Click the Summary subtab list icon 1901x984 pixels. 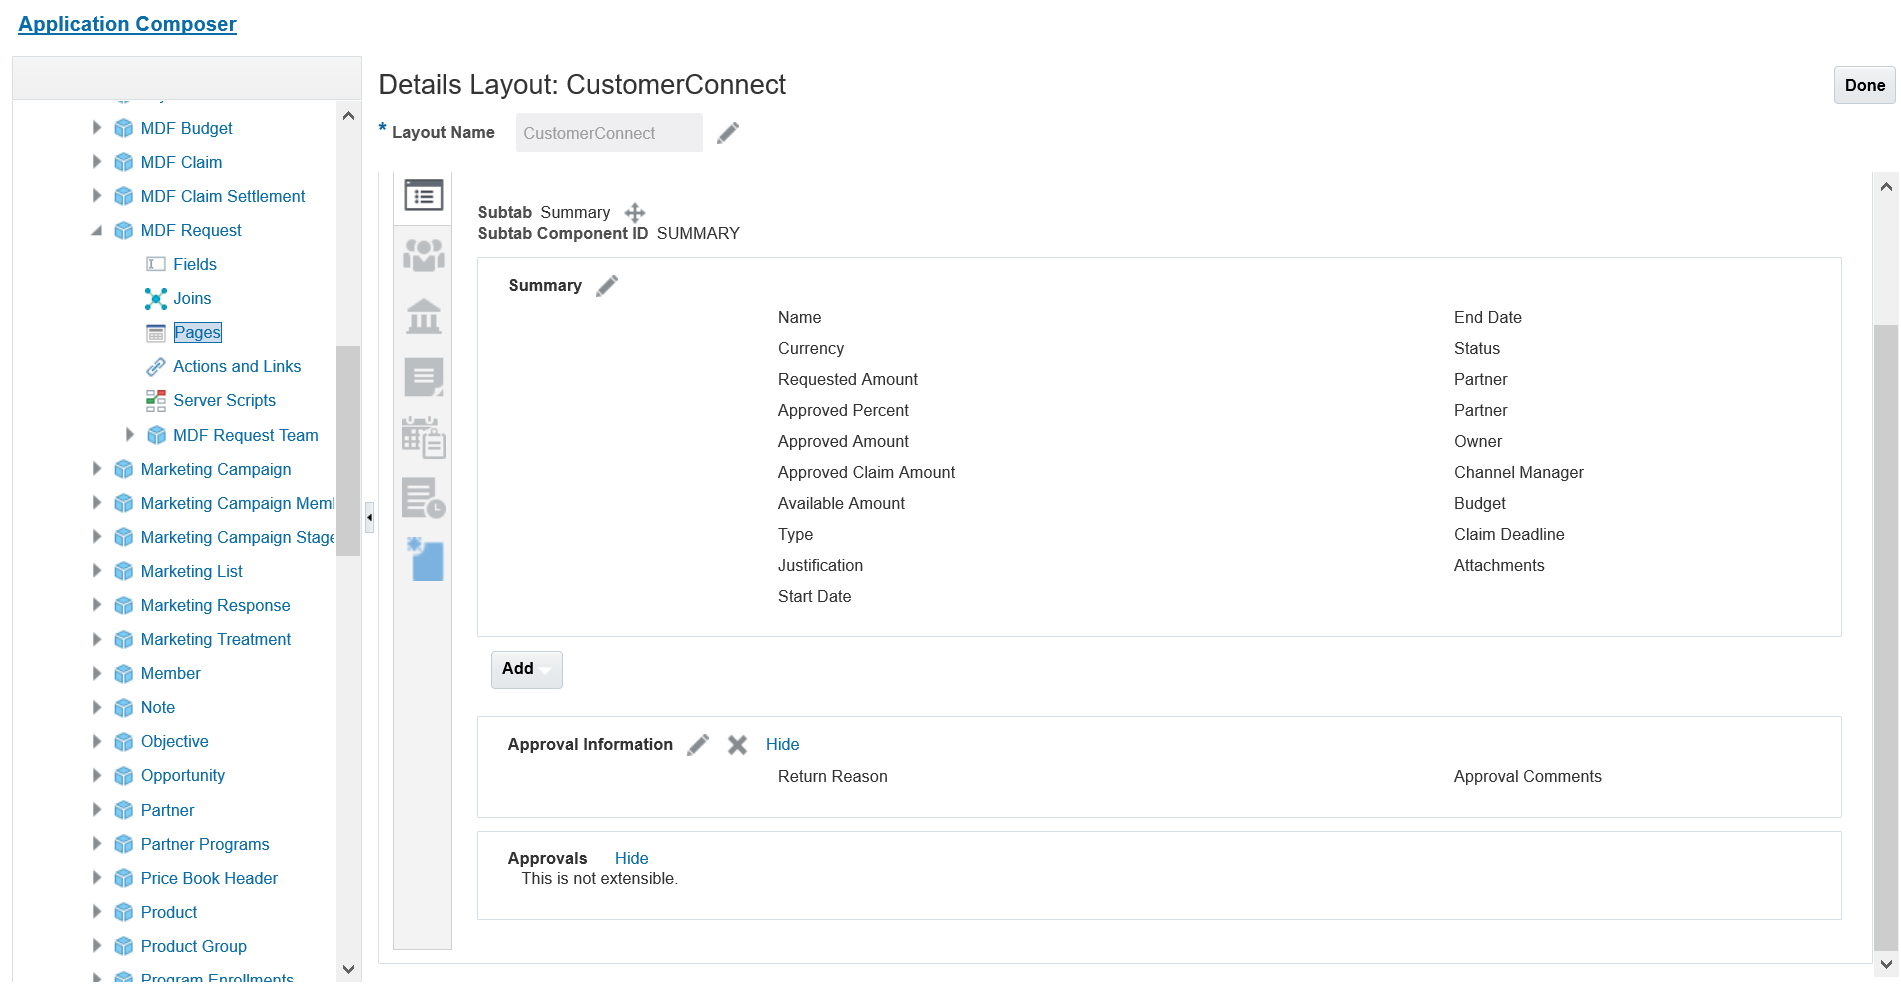[x=423, y=196]
